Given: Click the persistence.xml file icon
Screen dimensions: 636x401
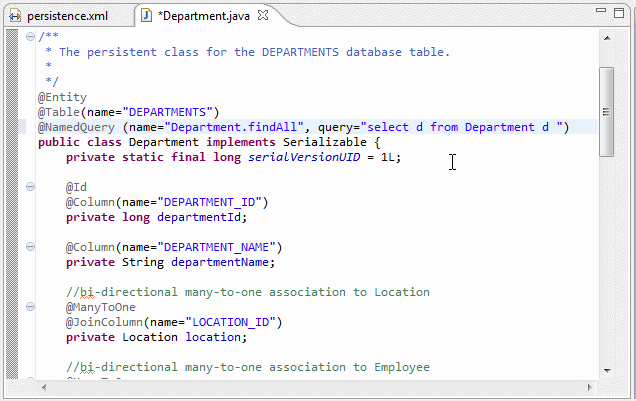Looking at the screenshot, I should (x=15, y=16).
